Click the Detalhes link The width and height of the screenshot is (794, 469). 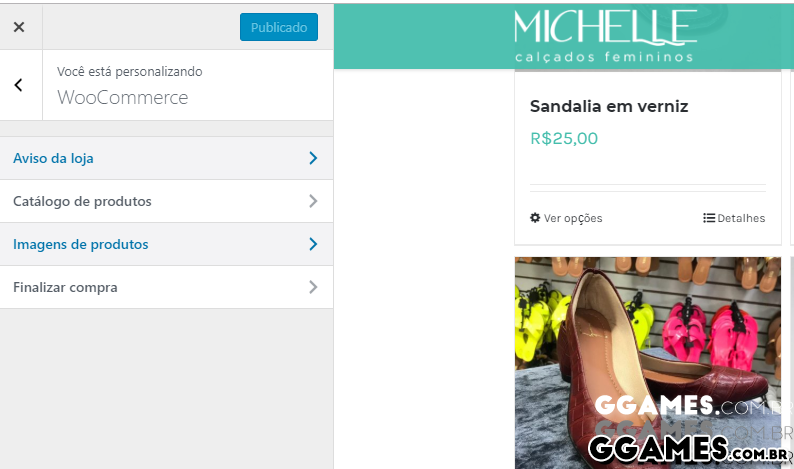point(734,218)
